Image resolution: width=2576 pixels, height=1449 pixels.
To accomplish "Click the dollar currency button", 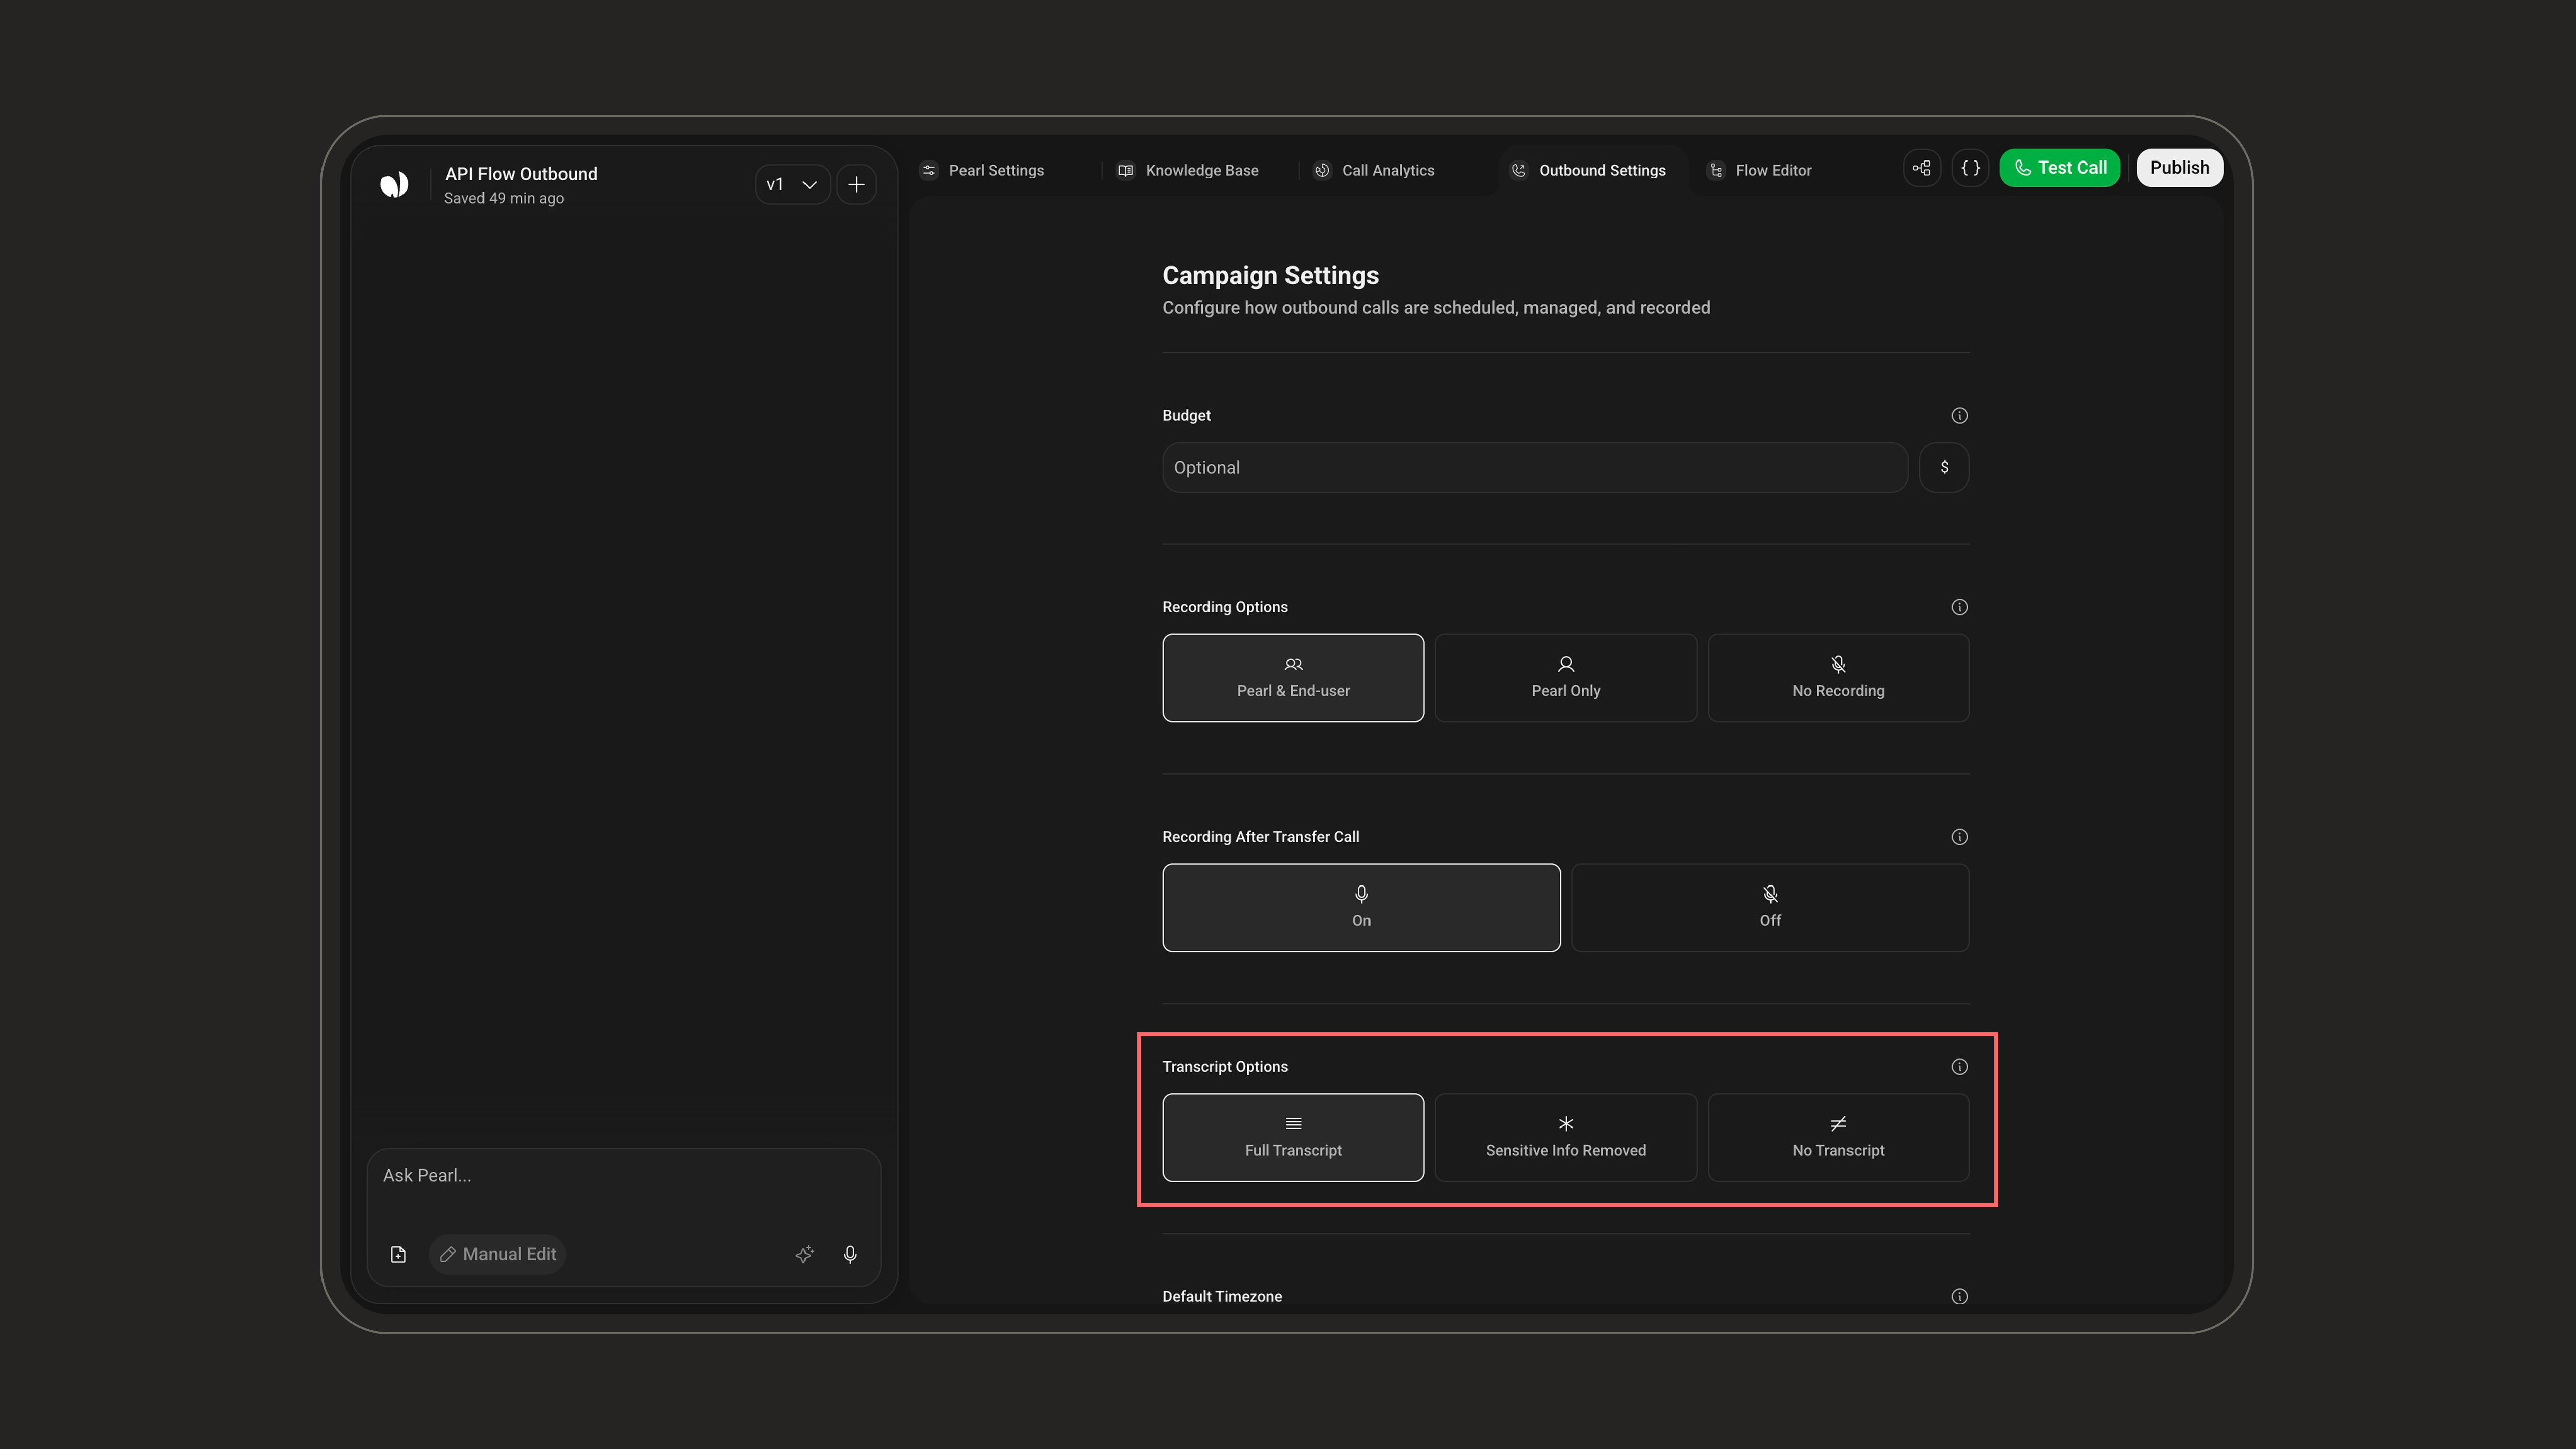I will click(x=1944, y=468).
